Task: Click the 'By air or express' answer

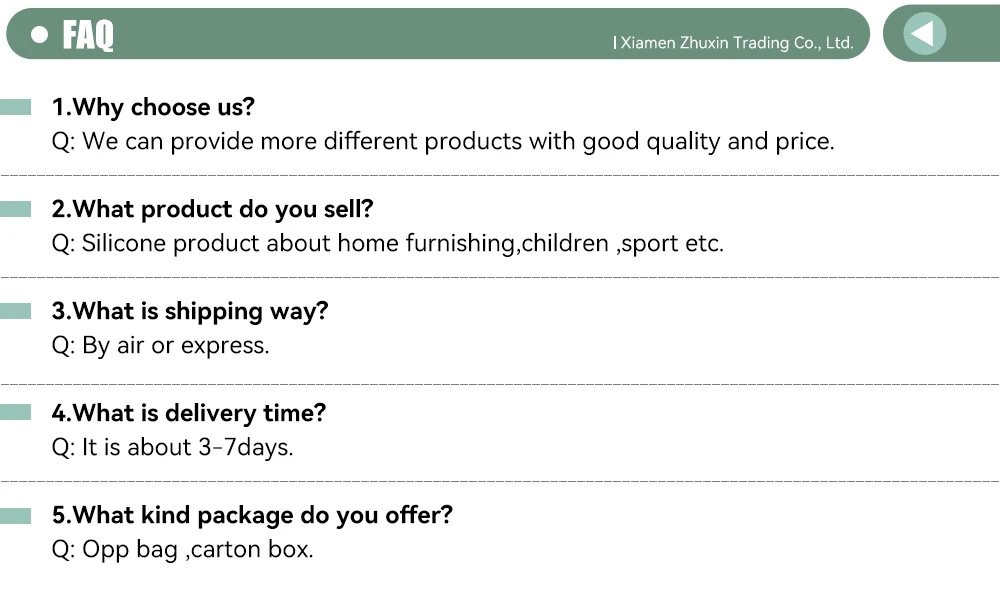Action: pos(160,346)
